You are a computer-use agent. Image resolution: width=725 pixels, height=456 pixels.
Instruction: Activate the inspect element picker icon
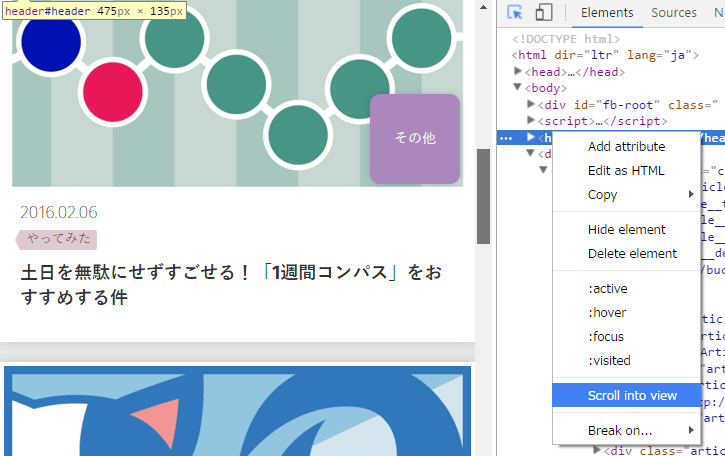click(514, 12)
